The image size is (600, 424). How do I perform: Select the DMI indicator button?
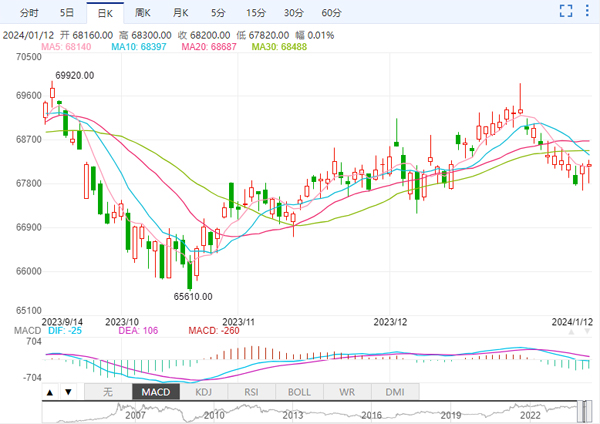(395, 392)
